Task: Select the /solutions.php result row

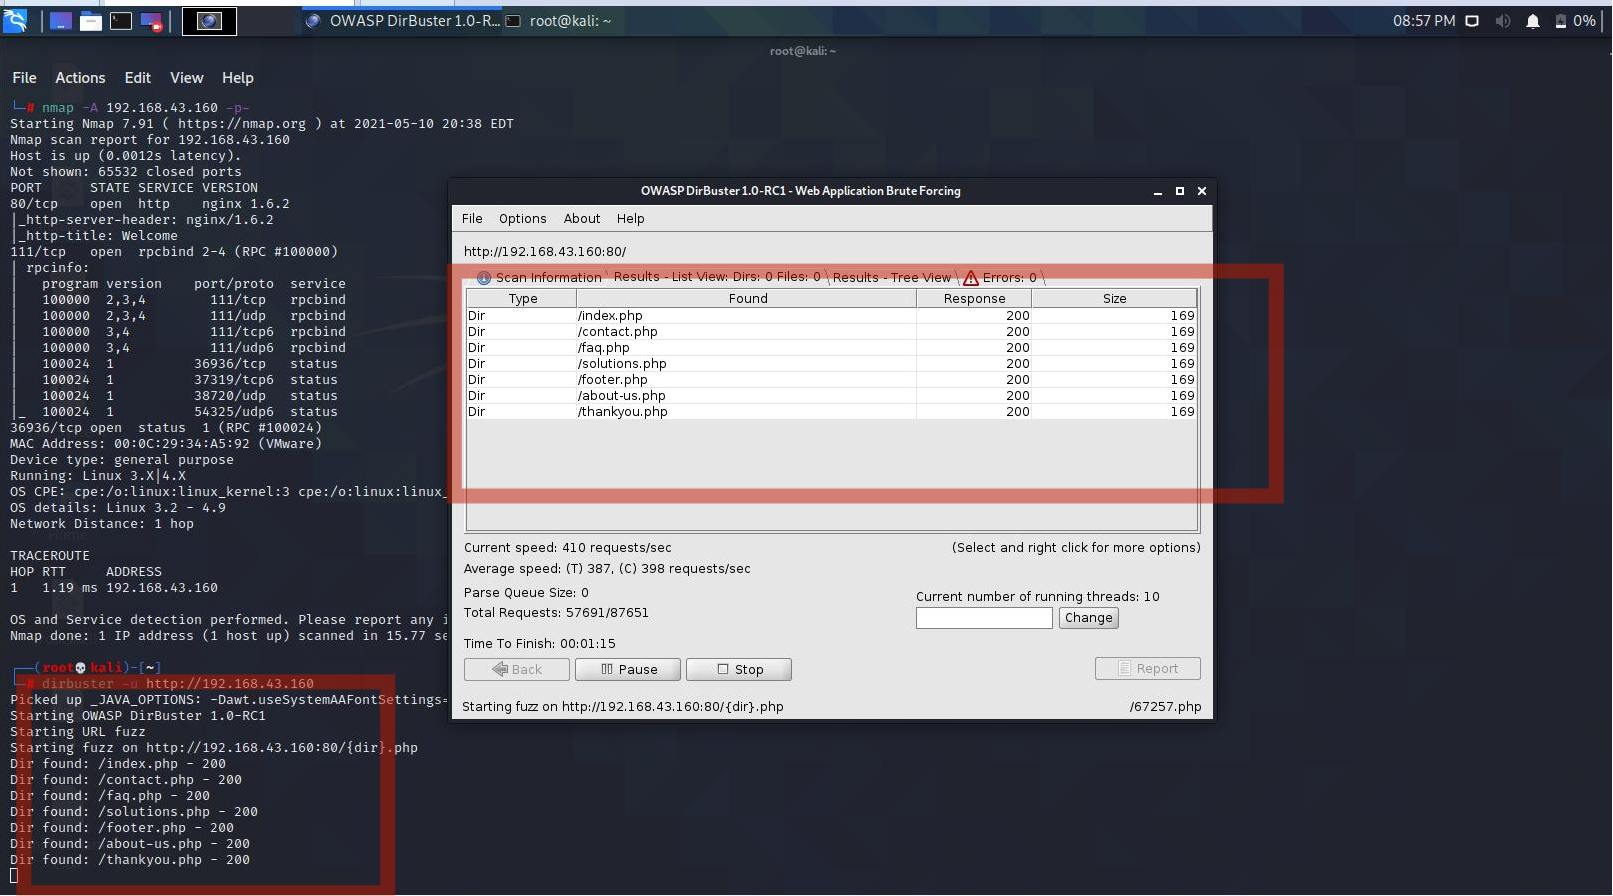Action: (x=831, y=364)
